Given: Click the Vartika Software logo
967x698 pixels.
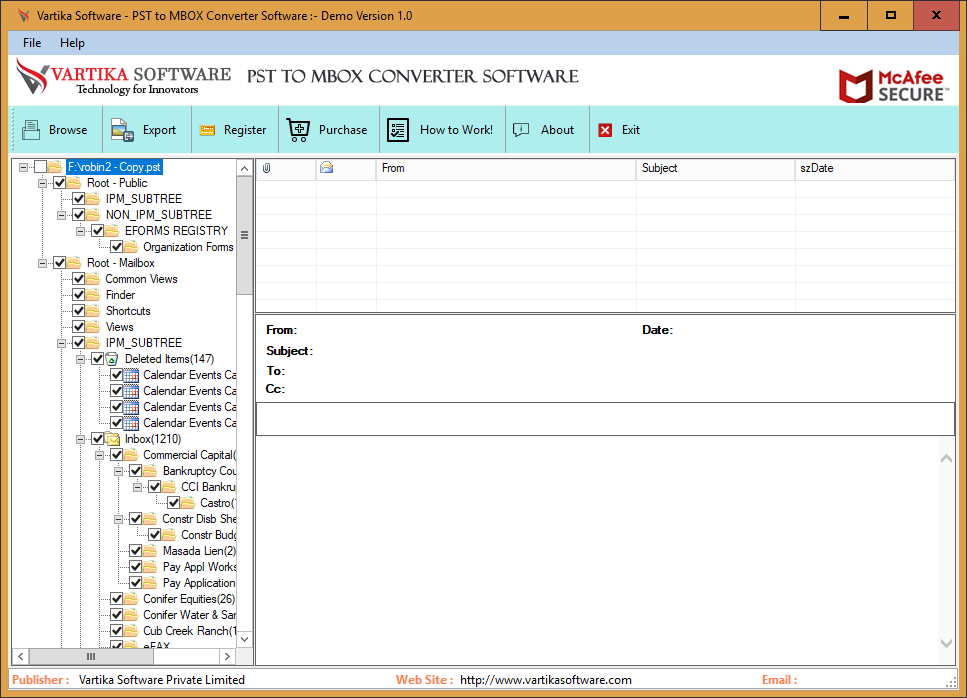Looking at the screenshot, I should (x=123, y=77).
